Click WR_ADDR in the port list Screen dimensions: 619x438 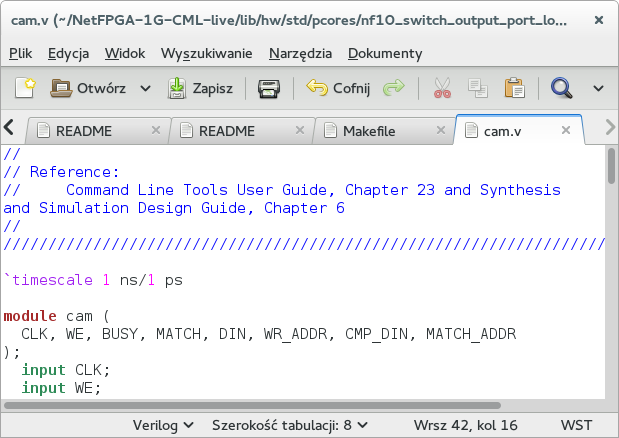click(x=296, y=334)
